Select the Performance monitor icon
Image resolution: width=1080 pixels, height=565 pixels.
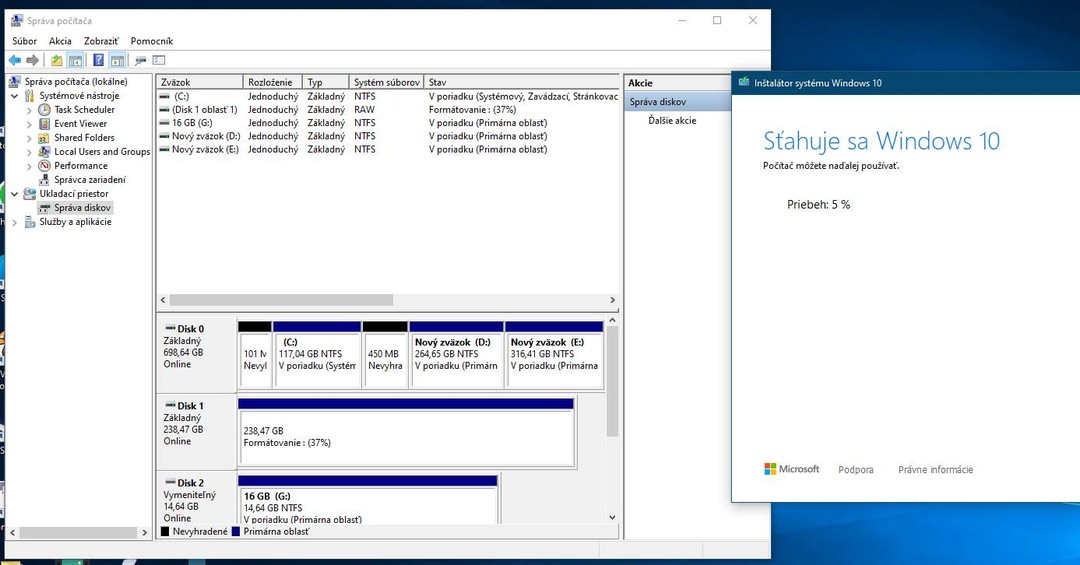tap(45, 166)
